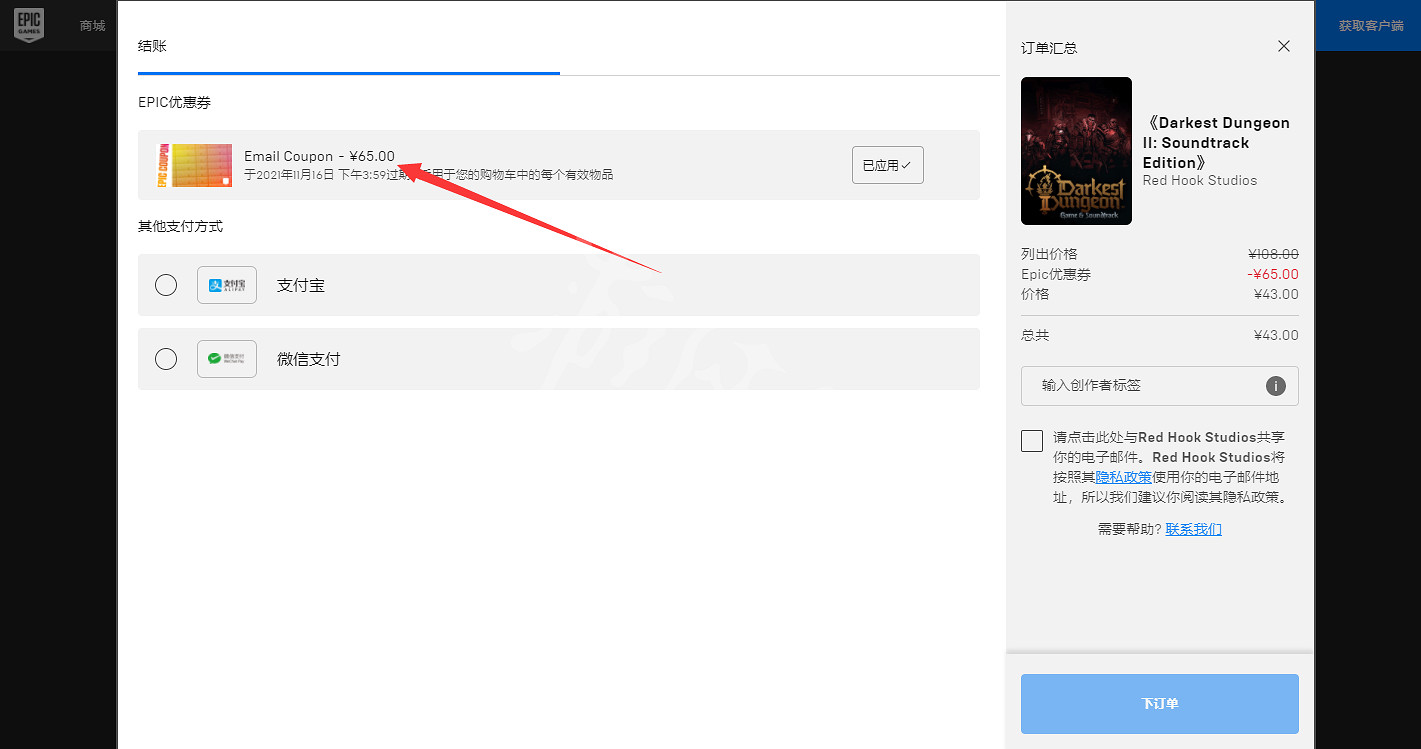Click the 微信支付 payment option label
The width and height of the screenshot is (1421, 749).
(308, 359)
